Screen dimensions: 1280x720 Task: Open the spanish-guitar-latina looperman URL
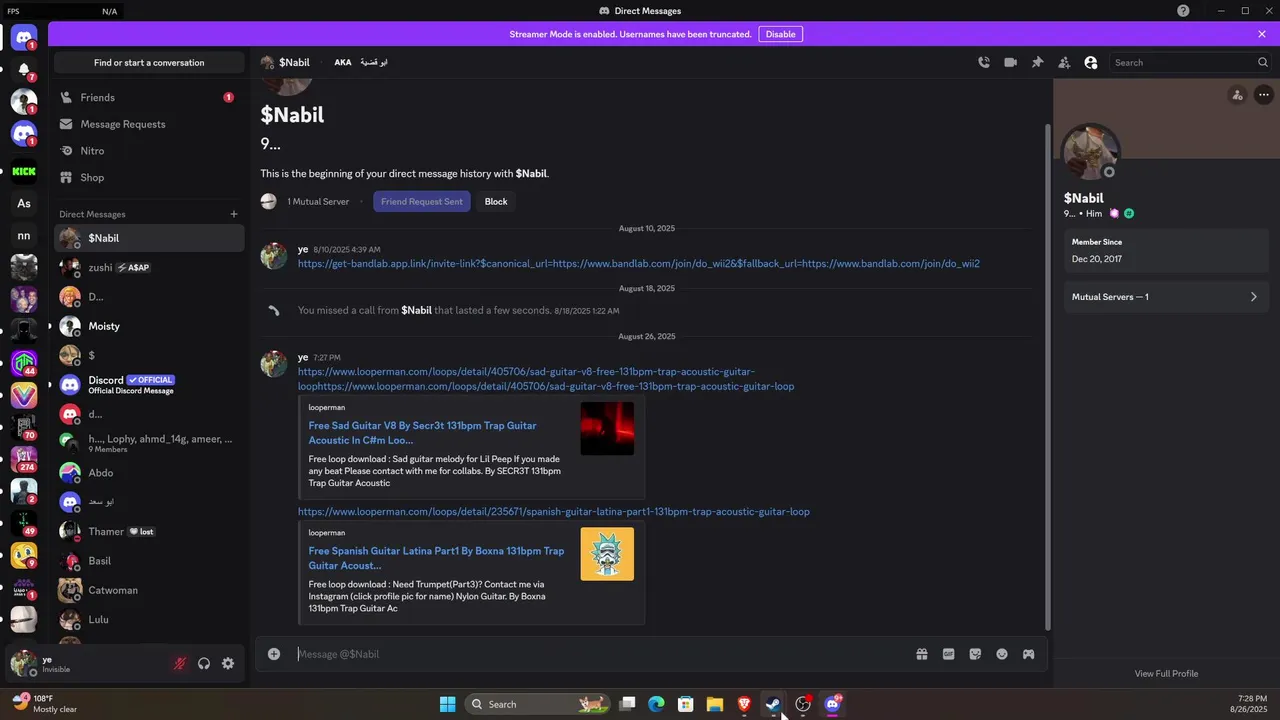pos(553,511)
